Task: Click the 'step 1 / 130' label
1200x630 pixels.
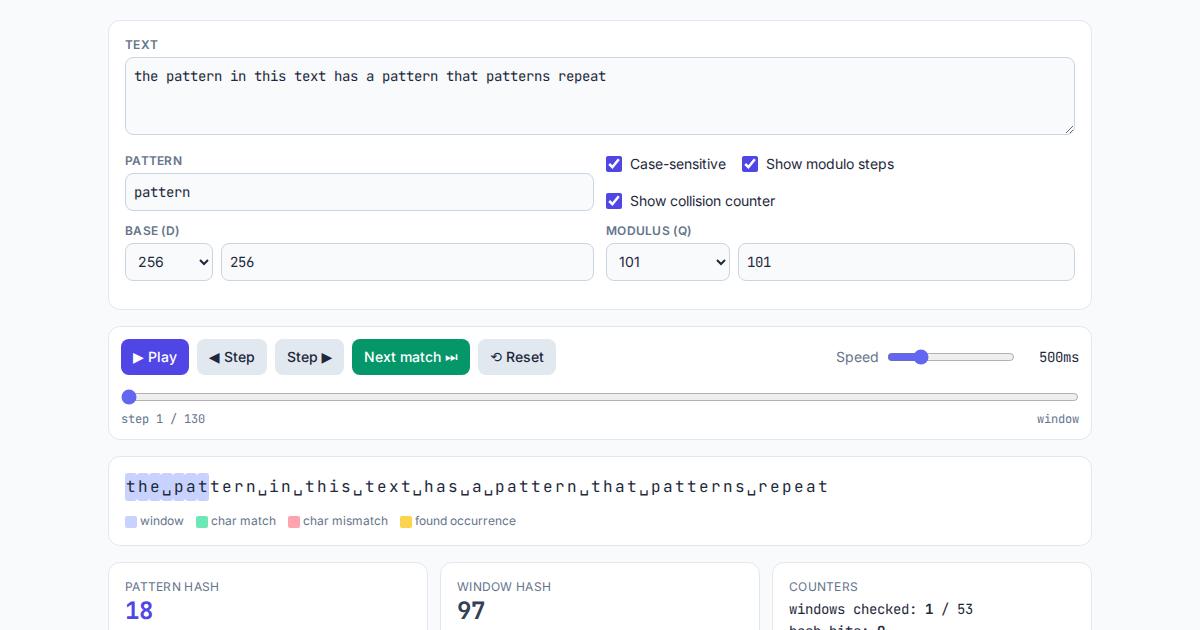Action: point(163,419)
